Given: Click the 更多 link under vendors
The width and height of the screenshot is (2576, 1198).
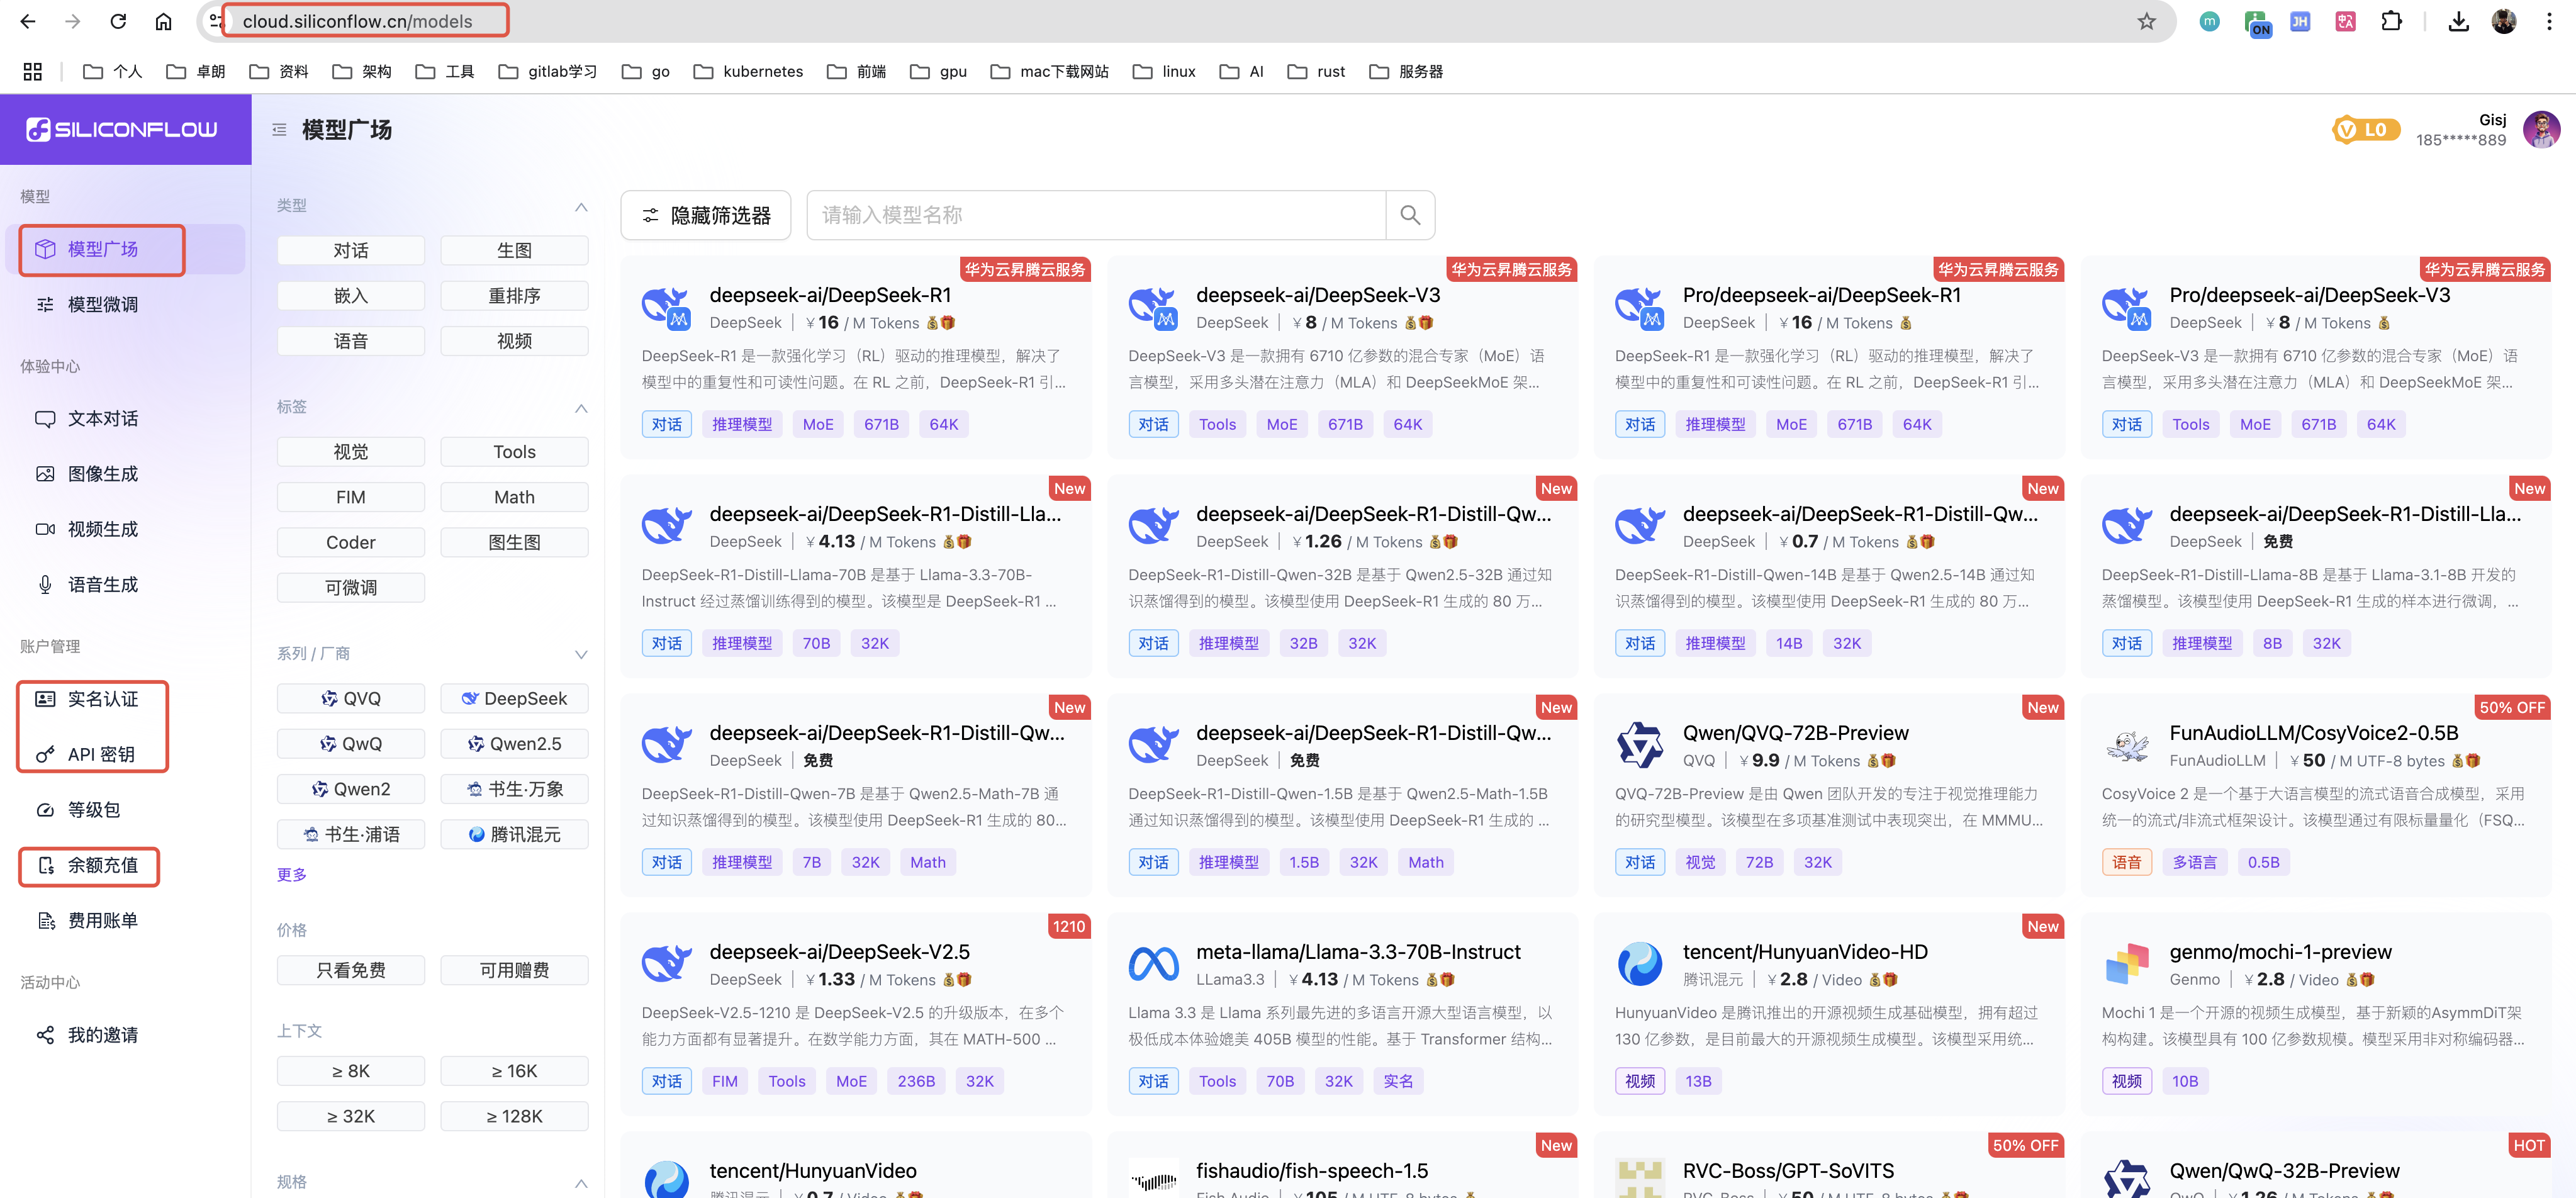Looking at the screenshot, I should (x=291, y=874).
